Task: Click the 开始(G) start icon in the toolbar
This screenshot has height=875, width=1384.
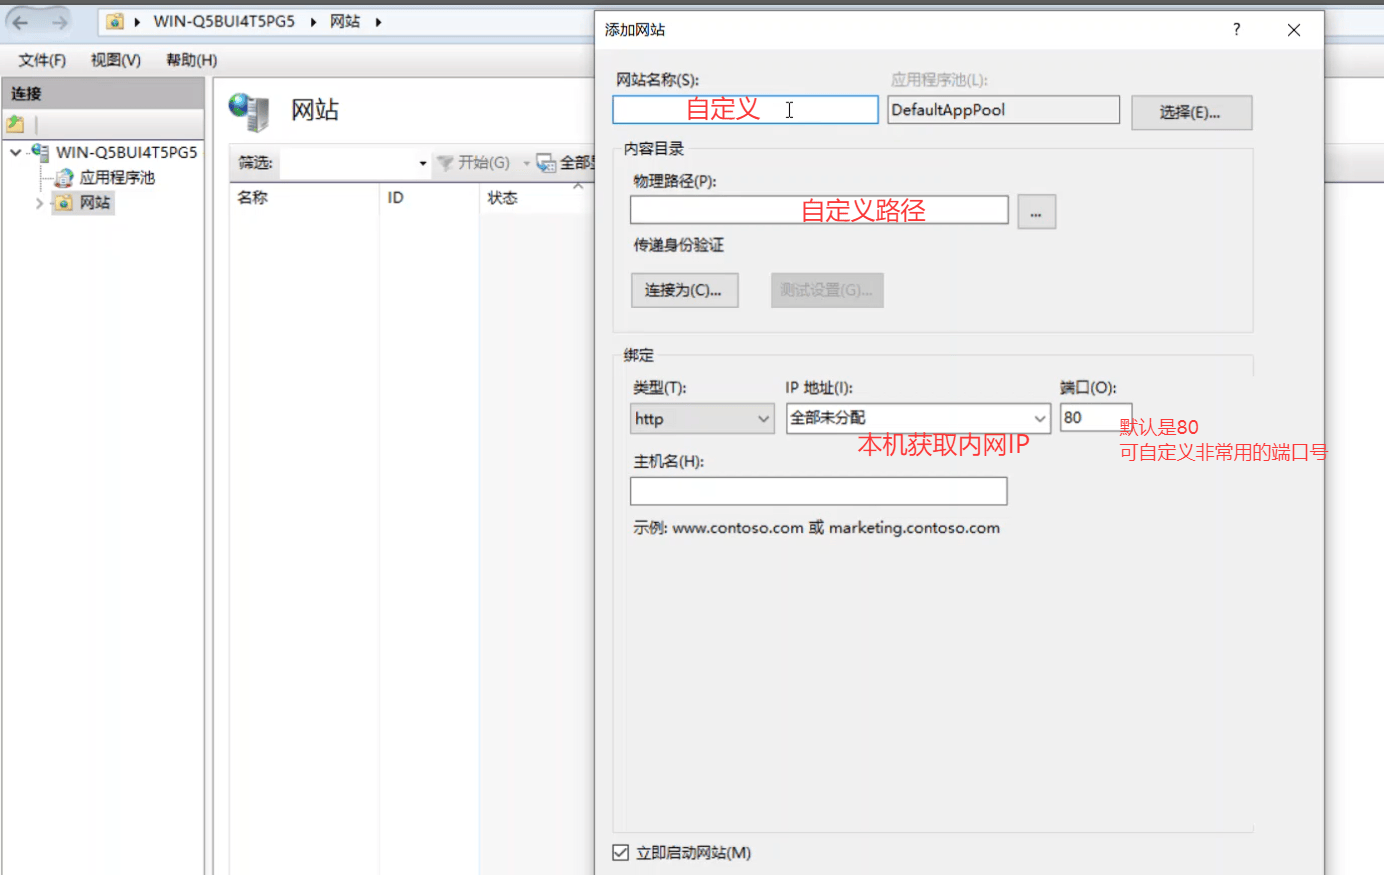Action: pos(444,163)
